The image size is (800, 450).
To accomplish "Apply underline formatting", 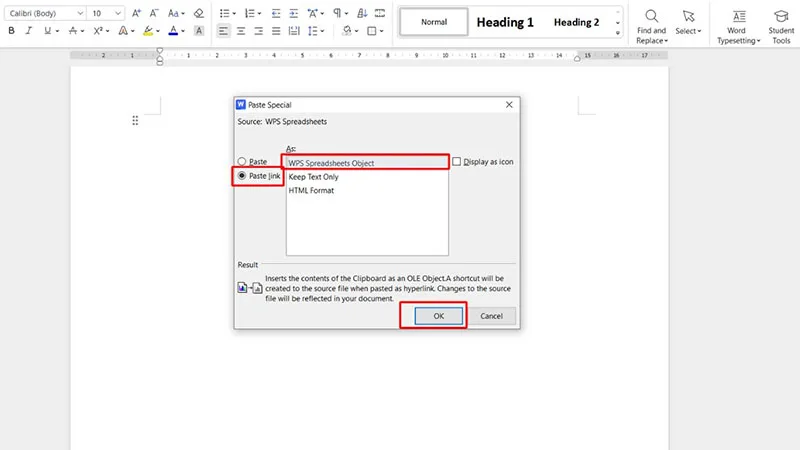I will click(47, 31).
